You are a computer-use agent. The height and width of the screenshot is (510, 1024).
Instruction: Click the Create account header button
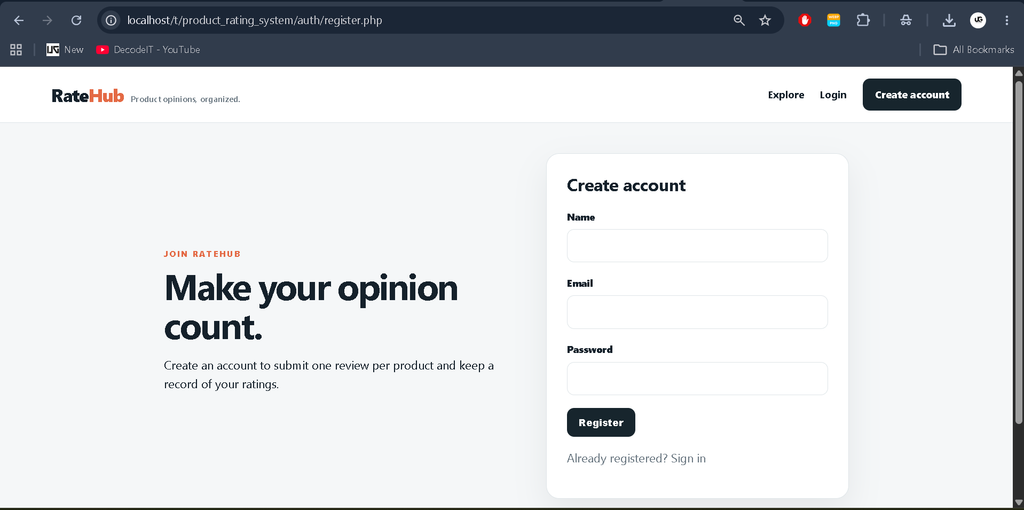(x=912, y=95)
